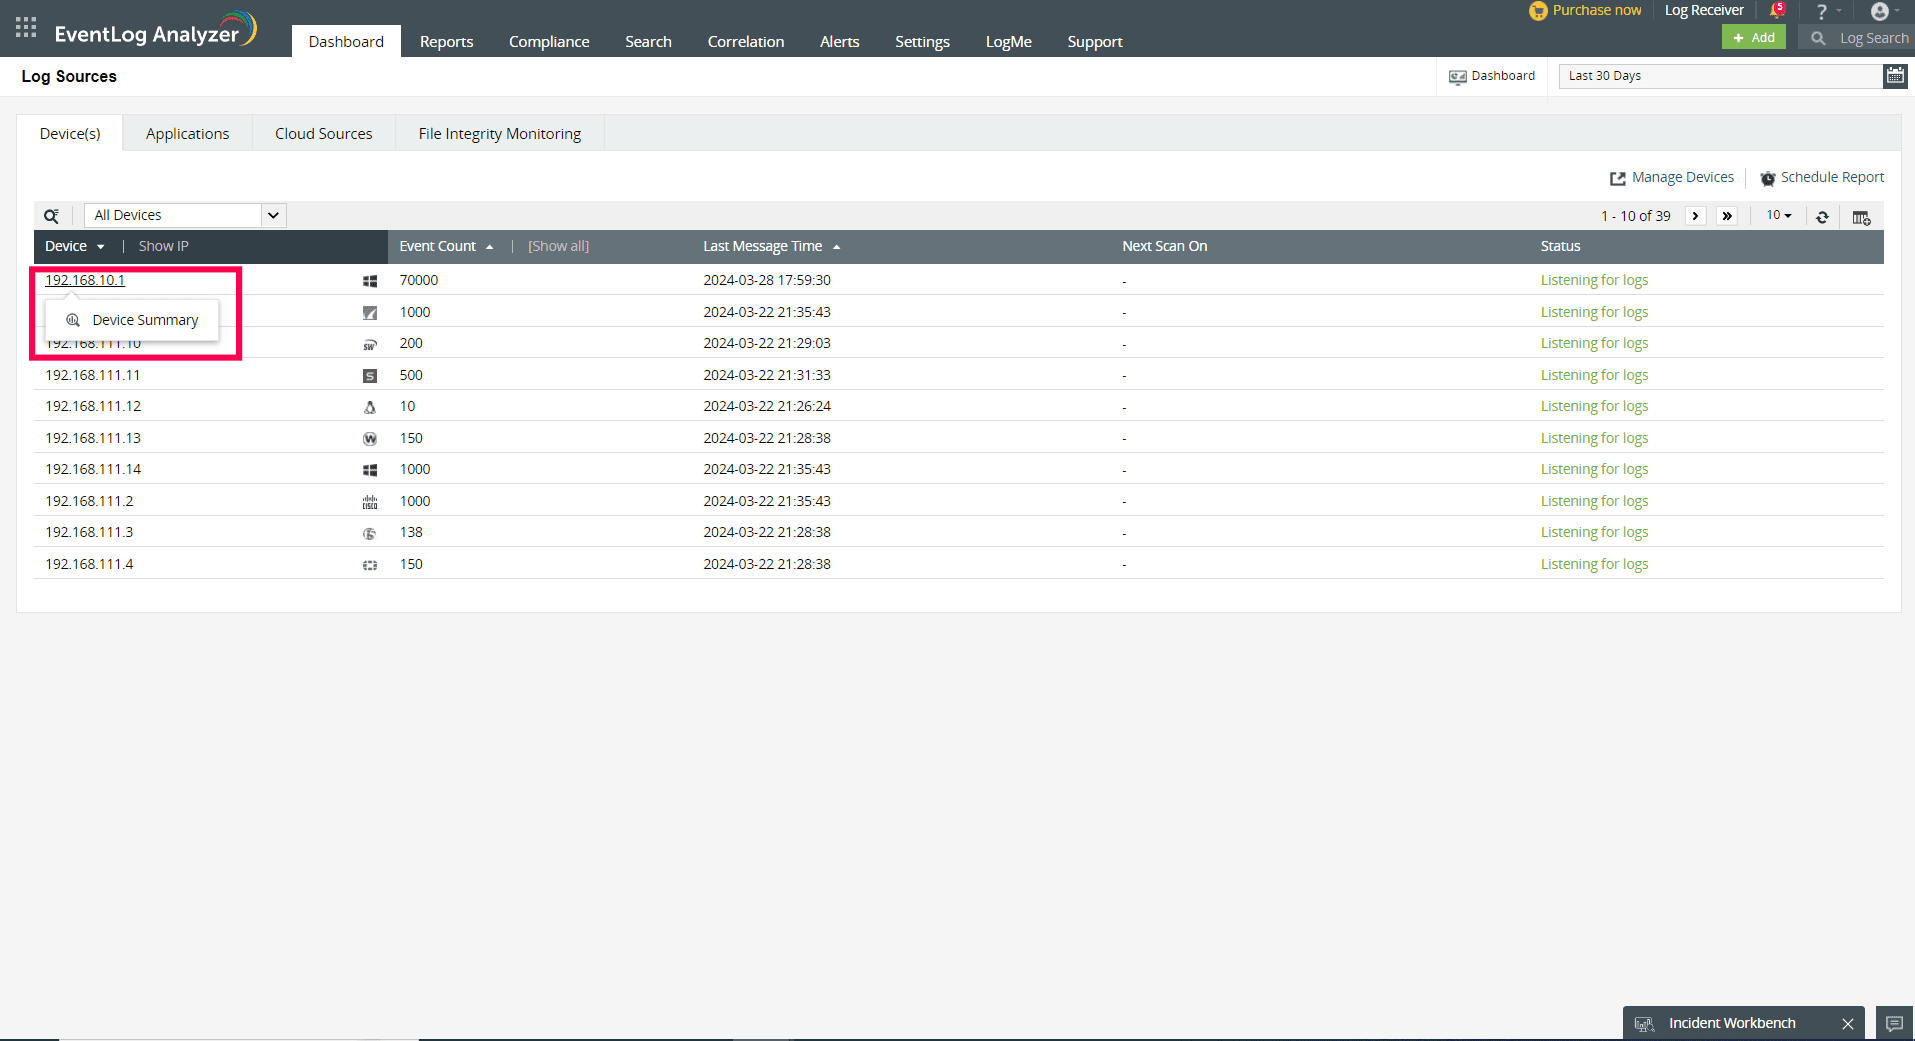Open the LogMe tab
The width and height of the screenshot is (1915, 1041).
1008,41
